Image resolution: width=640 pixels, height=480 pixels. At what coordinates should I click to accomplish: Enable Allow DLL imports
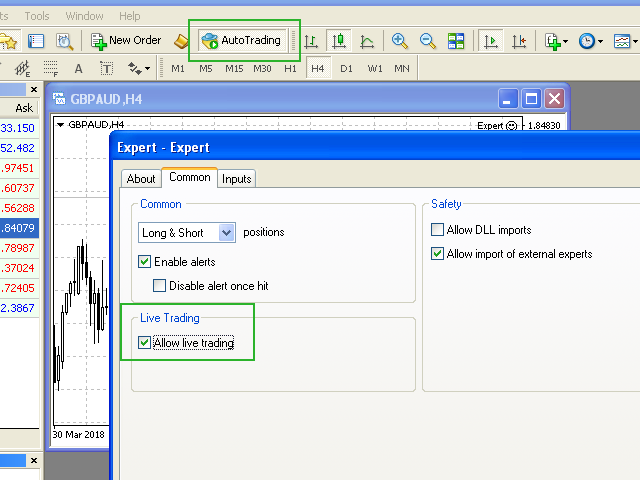pyautogui.click(x=437, y=230)
